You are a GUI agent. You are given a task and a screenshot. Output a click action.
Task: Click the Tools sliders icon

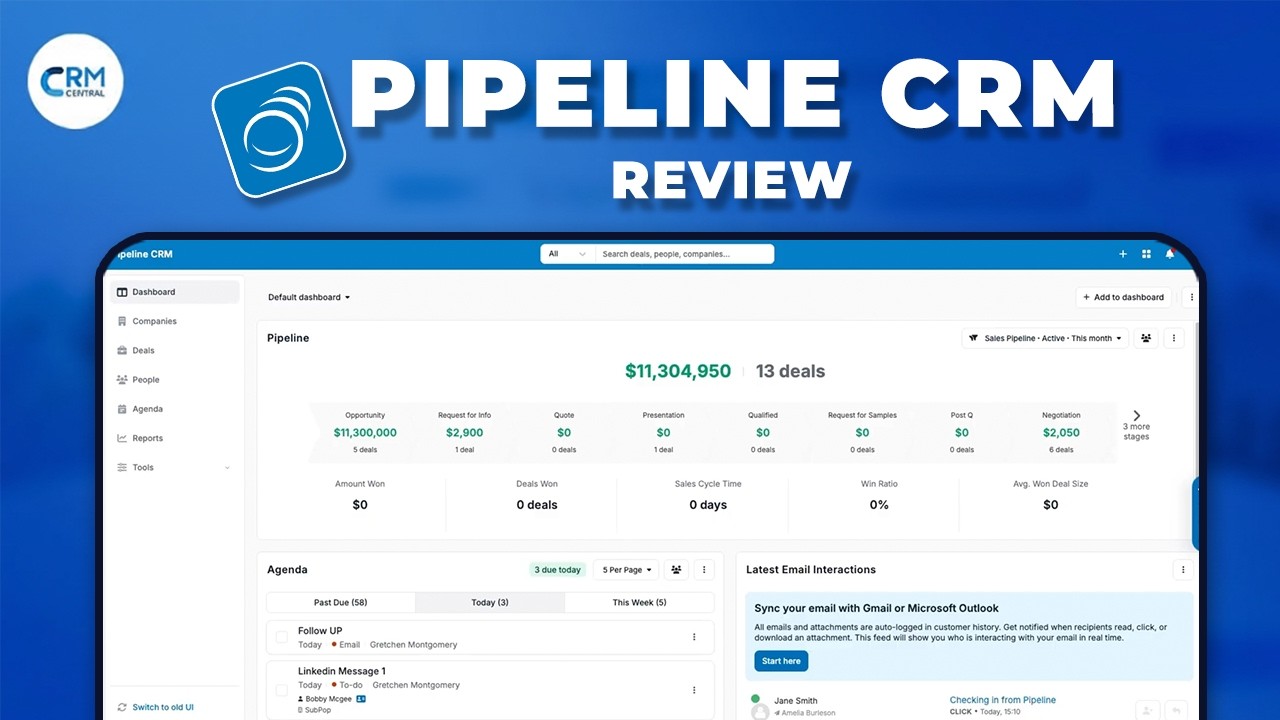122,467
